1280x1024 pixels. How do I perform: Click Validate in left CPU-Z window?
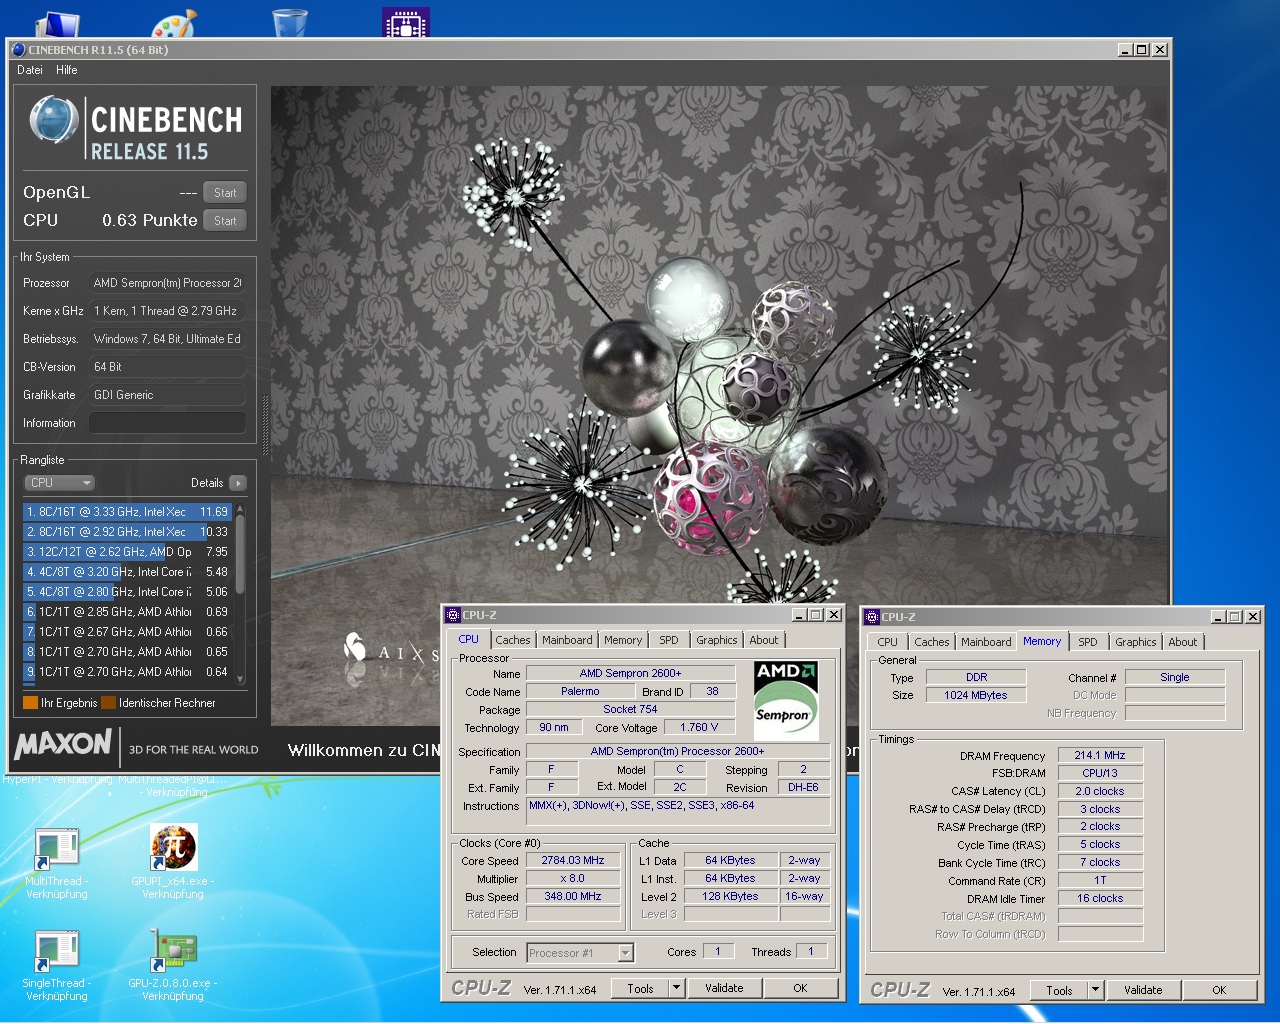724,988
